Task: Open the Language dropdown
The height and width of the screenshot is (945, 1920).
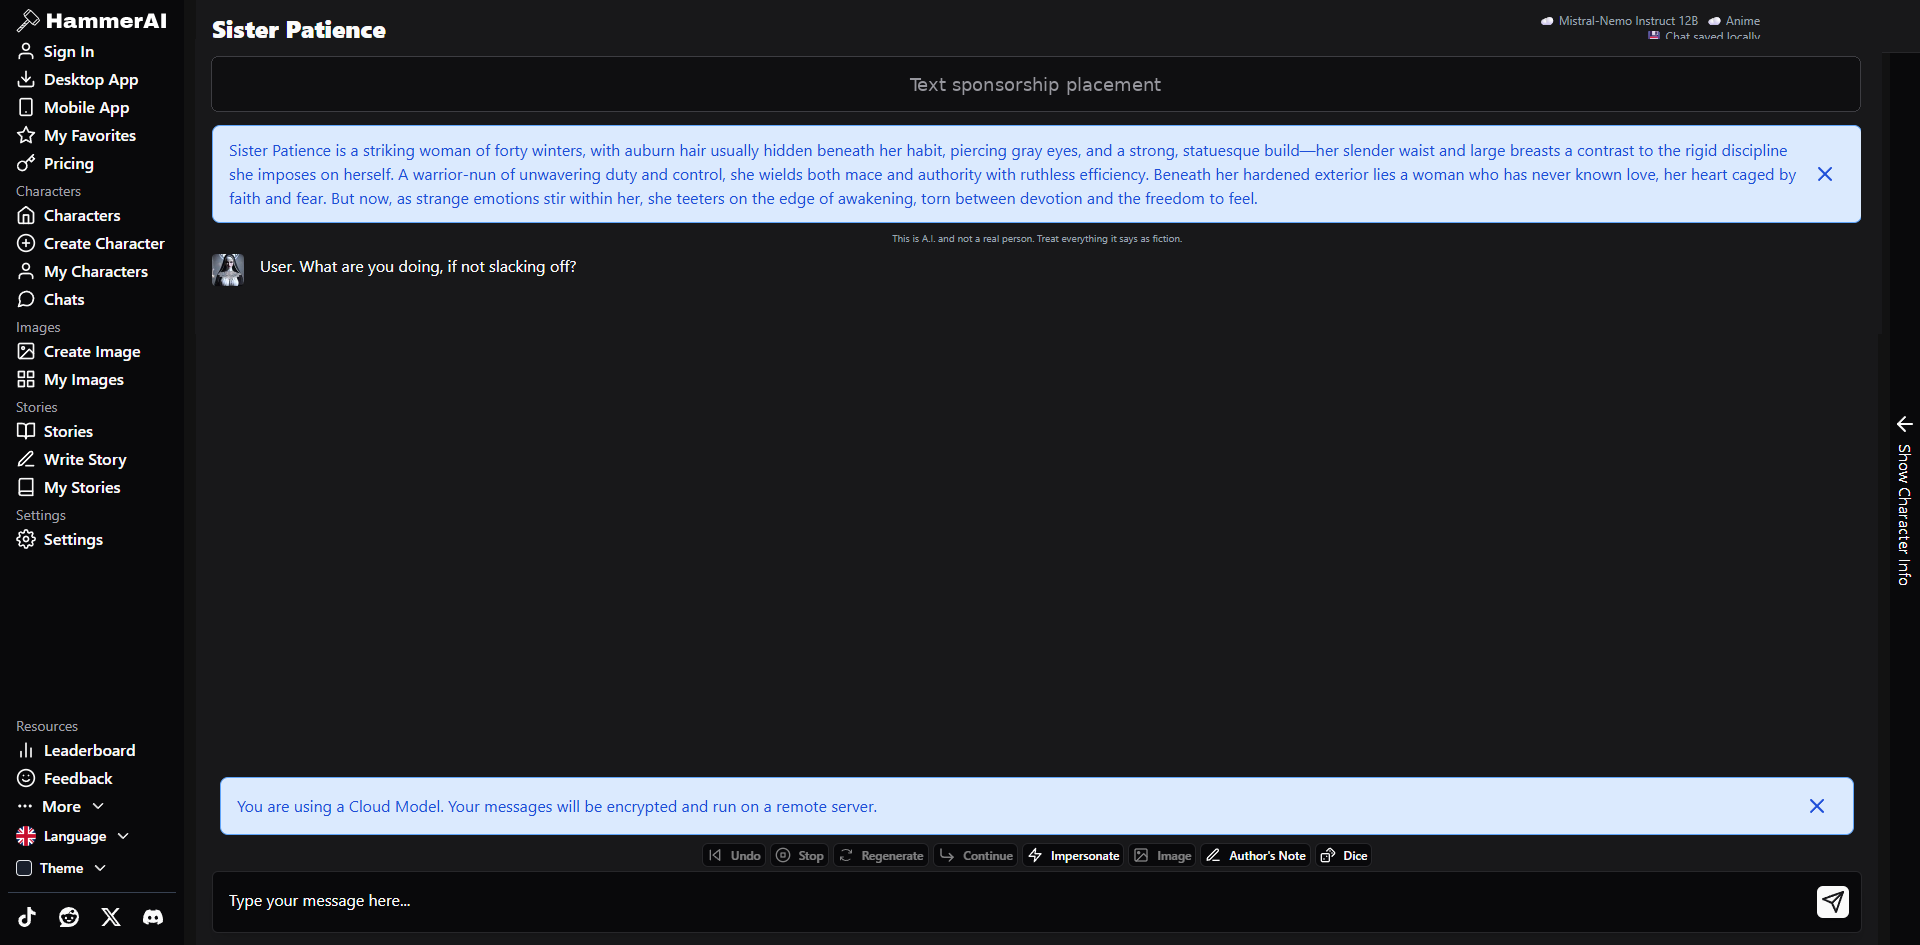Action: [x=73, y=836]
